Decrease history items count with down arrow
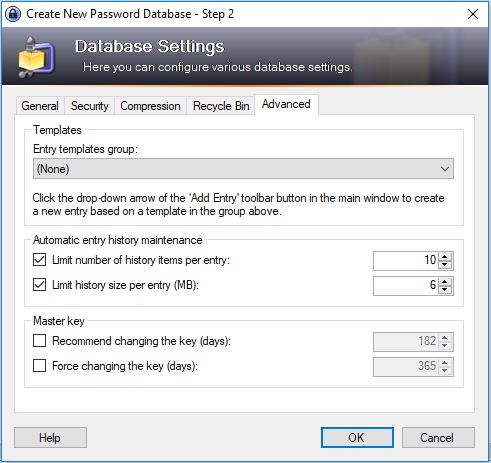Screen dimensions: 491x463 (445, 265)
